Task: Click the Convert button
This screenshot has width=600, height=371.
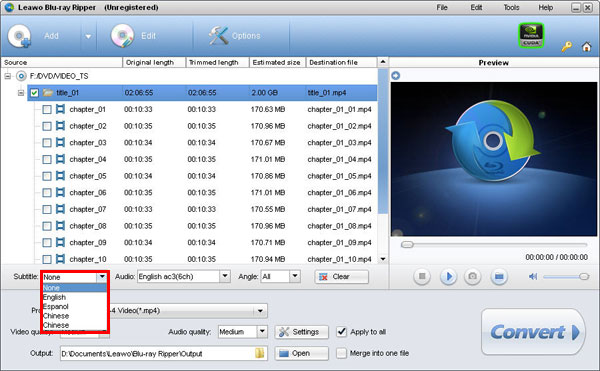Action: pos(533,332)
